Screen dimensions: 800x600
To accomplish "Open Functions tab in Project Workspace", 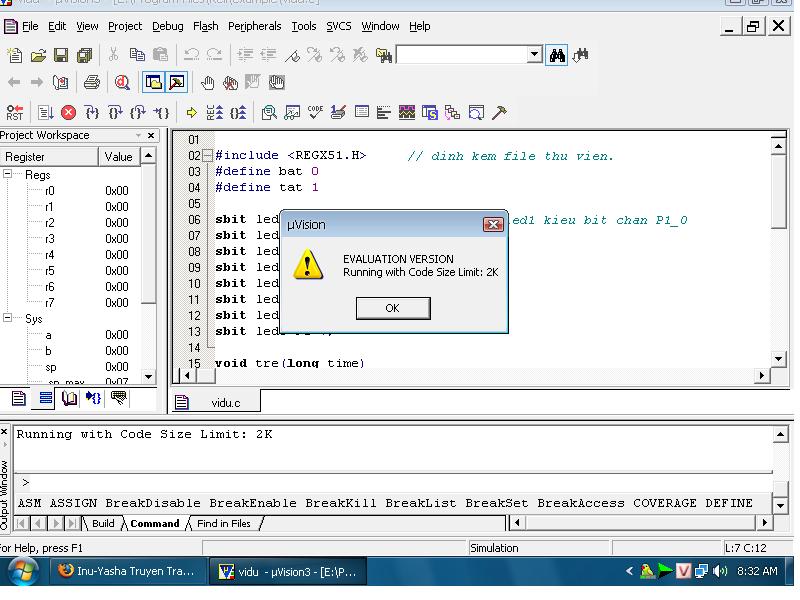I will 93,398.
